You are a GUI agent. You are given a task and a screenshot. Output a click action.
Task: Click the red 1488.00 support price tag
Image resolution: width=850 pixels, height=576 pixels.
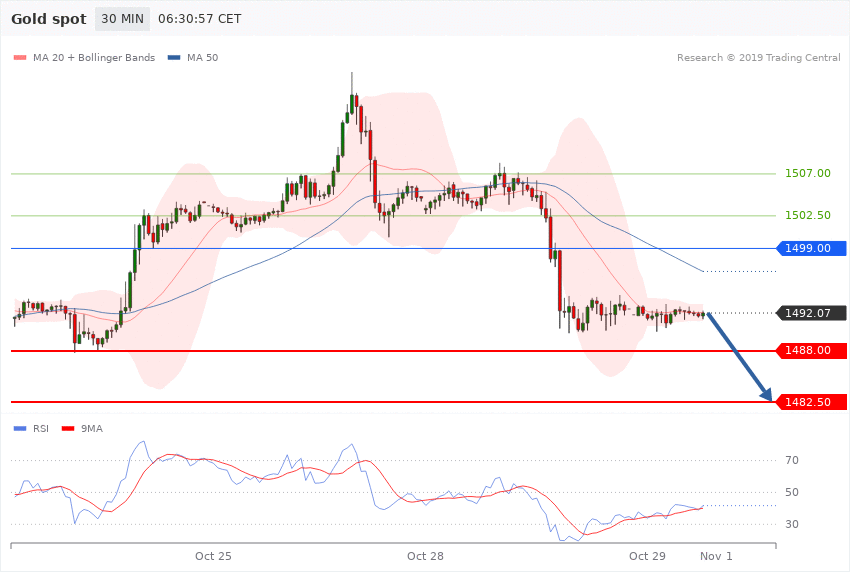click(812, 351)
